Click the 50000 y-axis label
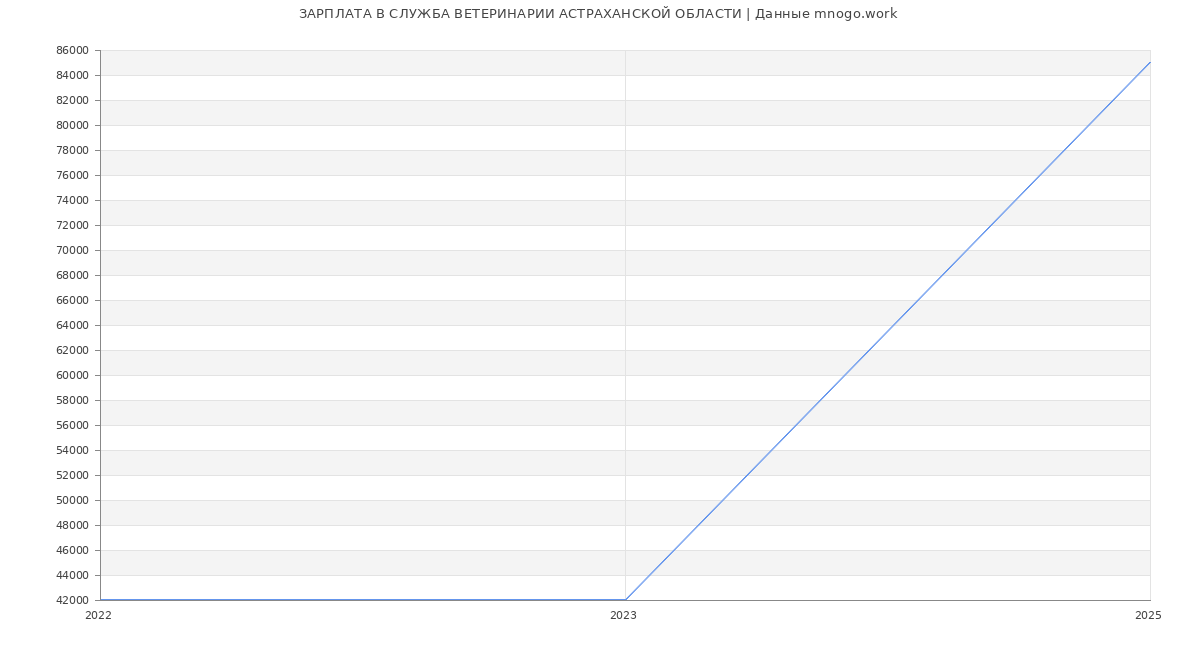This screenshot has height=650, width=1200. click(x=73, y=501)
